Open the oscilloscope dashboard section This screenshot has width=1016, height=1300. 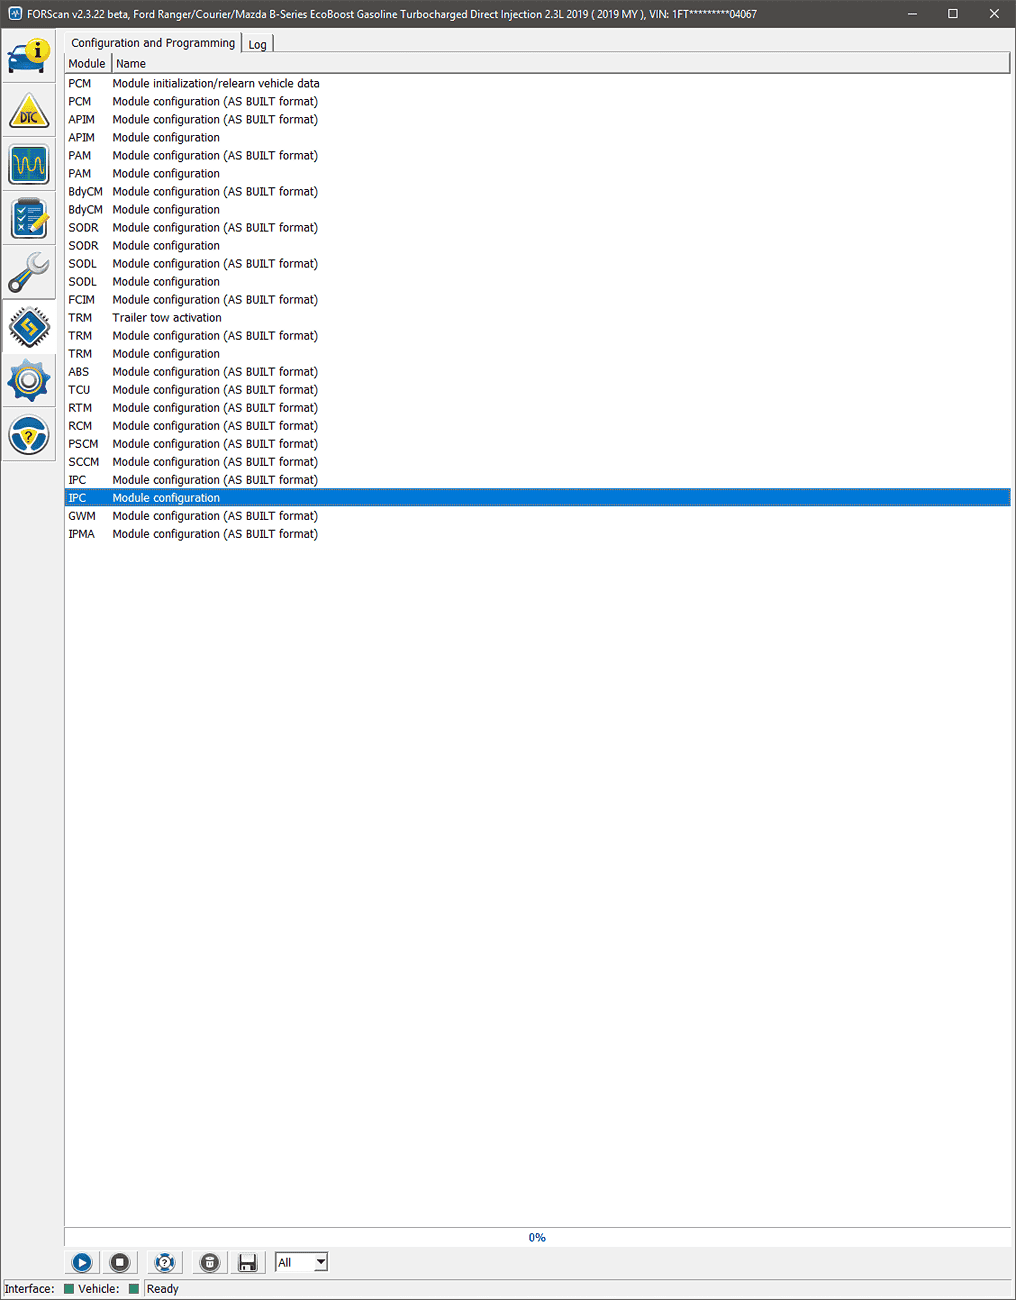pos(29,165)
